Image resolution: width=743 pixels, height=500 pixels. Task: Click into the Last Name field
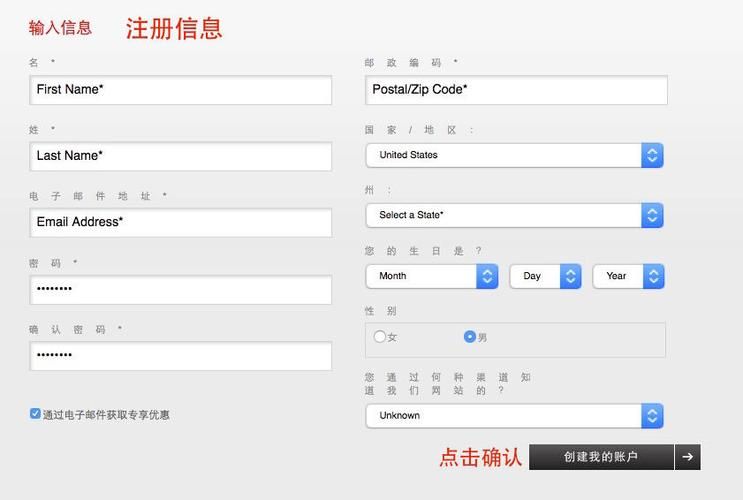pyautogui.click(x=180, y=156)
